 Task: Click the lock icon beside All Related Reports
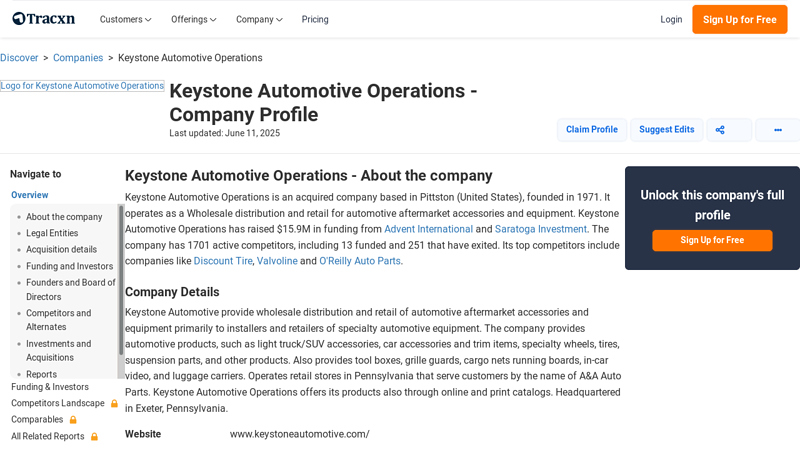click(x=94, y=436)
